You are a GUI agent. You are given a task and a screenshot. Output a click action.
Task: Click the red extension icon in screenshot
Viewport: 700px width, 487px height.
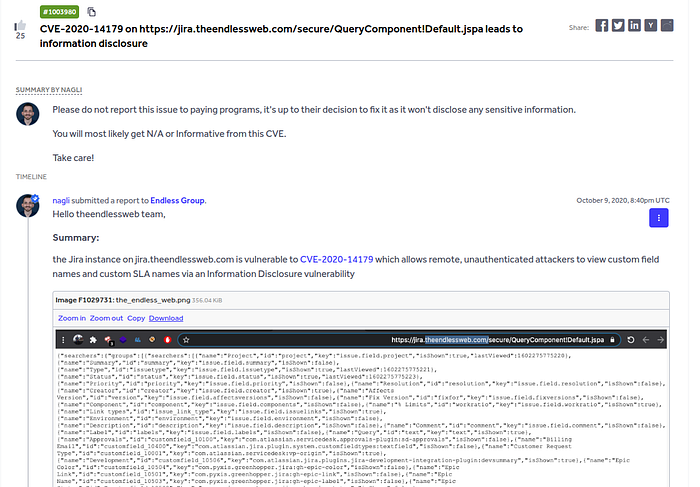point(168,340)
